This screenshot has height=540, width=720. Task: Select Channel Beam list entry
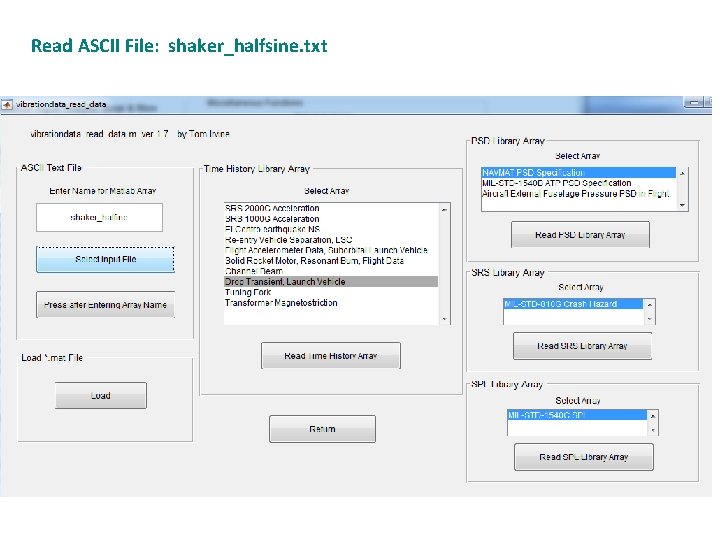(331, 271)
